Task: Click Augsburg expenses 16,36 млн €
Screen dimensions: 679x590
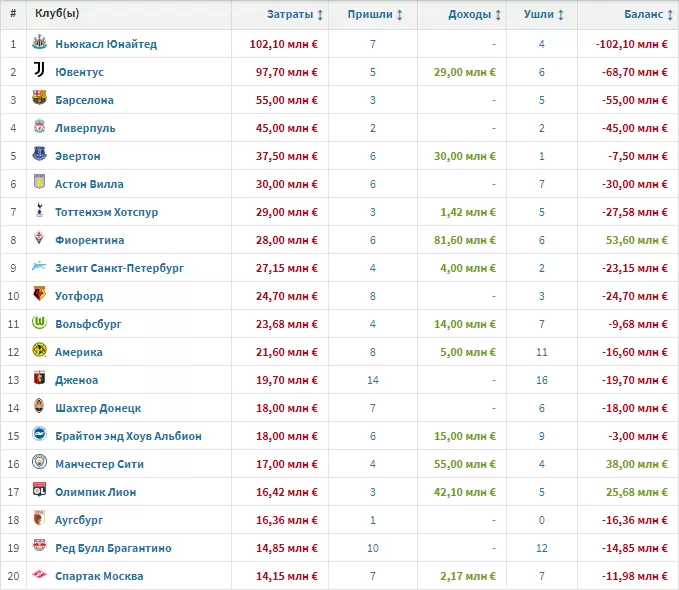Action: (287, 520)
